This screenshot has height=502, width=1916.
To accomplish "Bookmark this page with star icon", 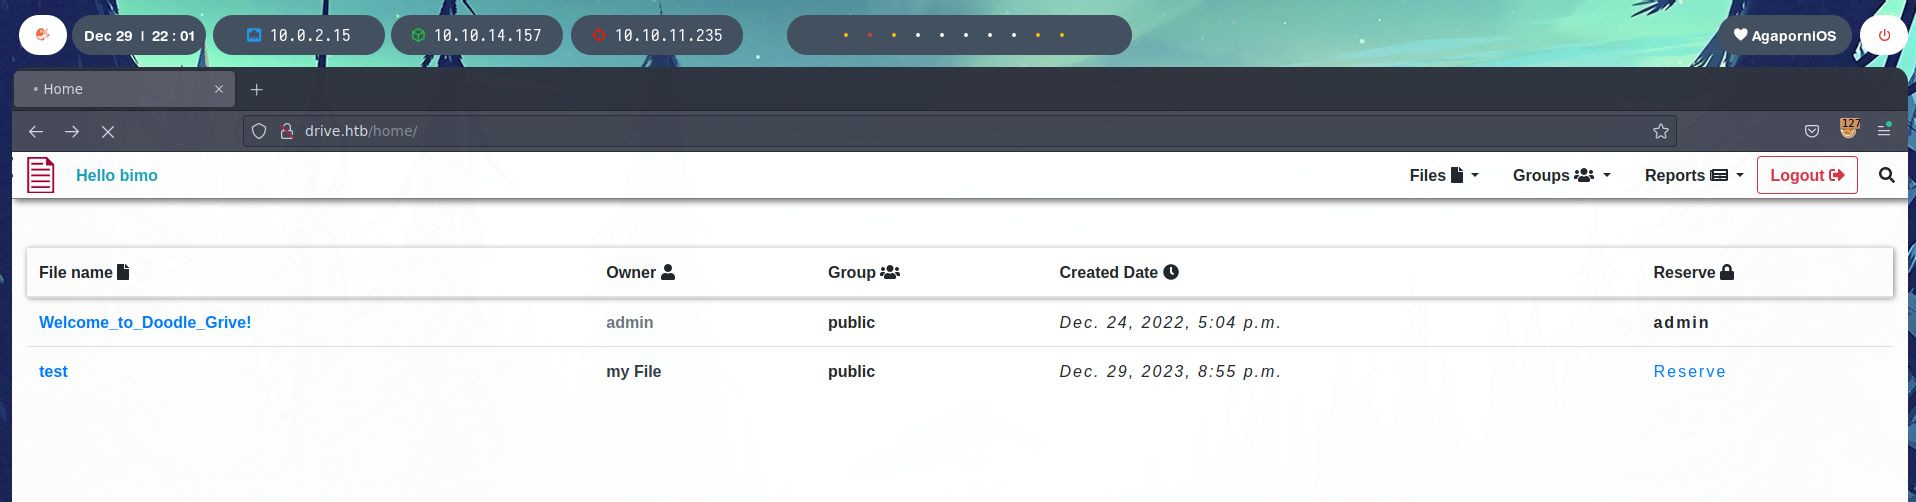I will click(1660, 131).
